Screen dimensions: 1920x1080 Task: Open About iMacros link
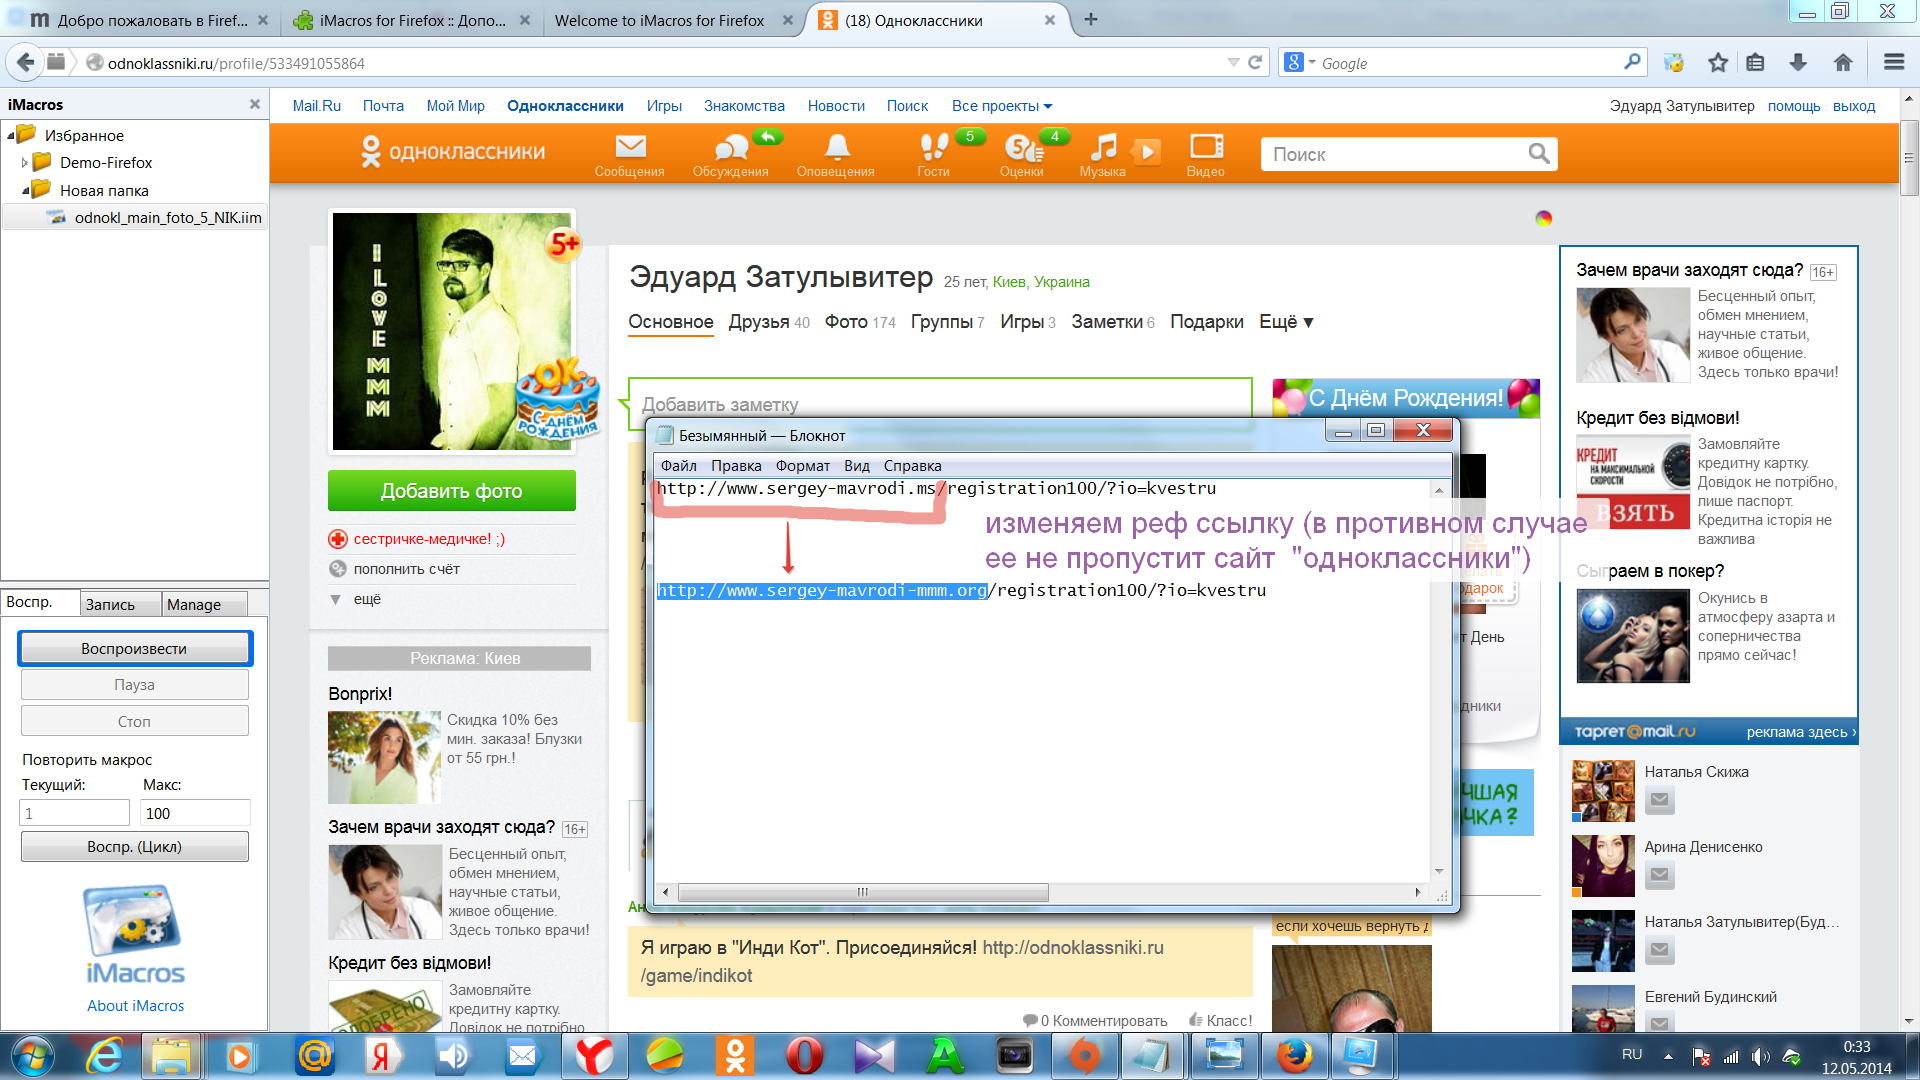point(135,1006)
